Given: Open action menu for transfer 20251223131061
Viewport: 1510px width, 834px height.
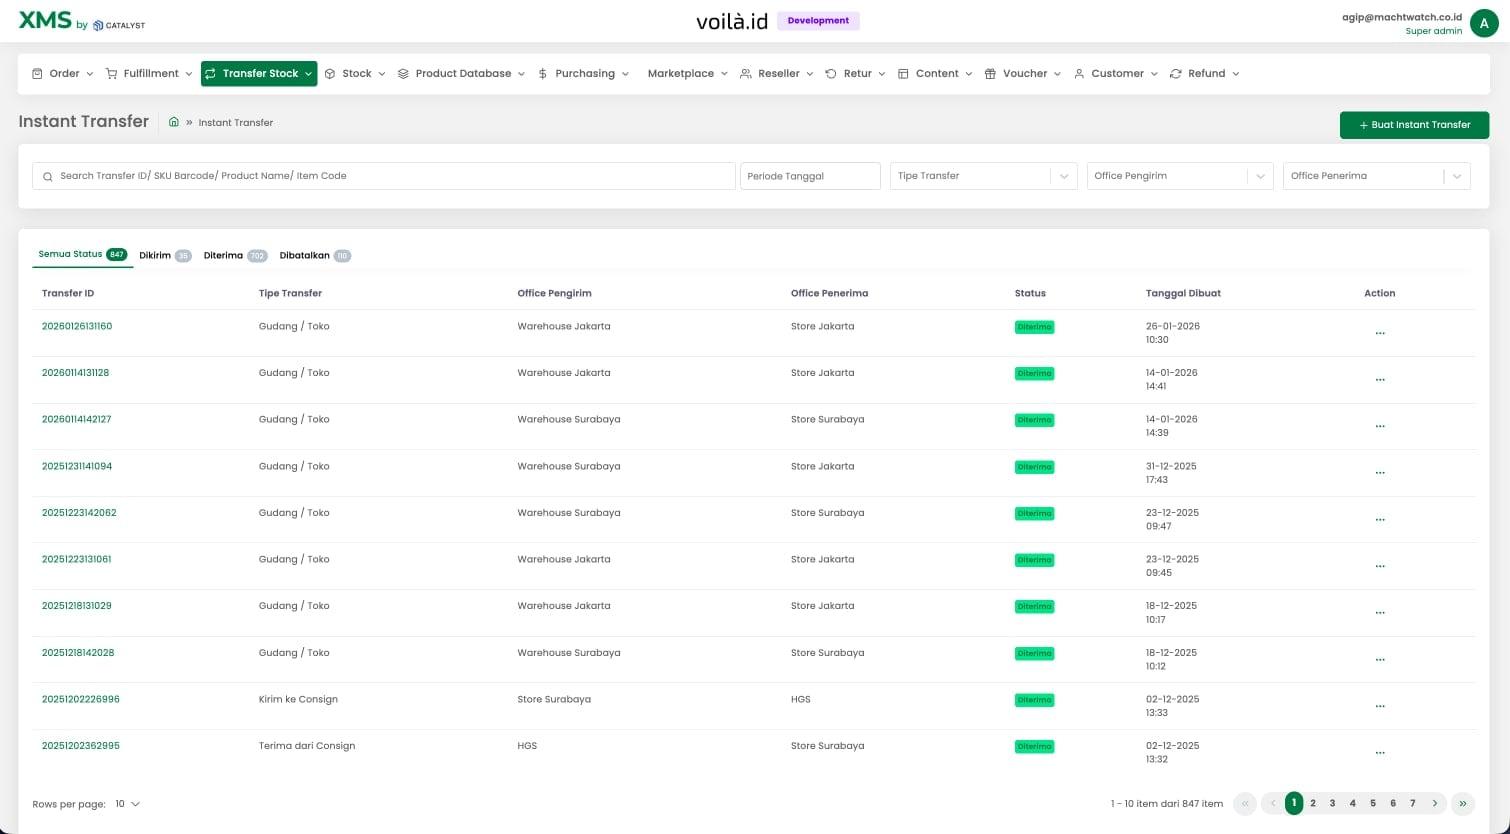Looking at the screenshot, I should 1380,566.
